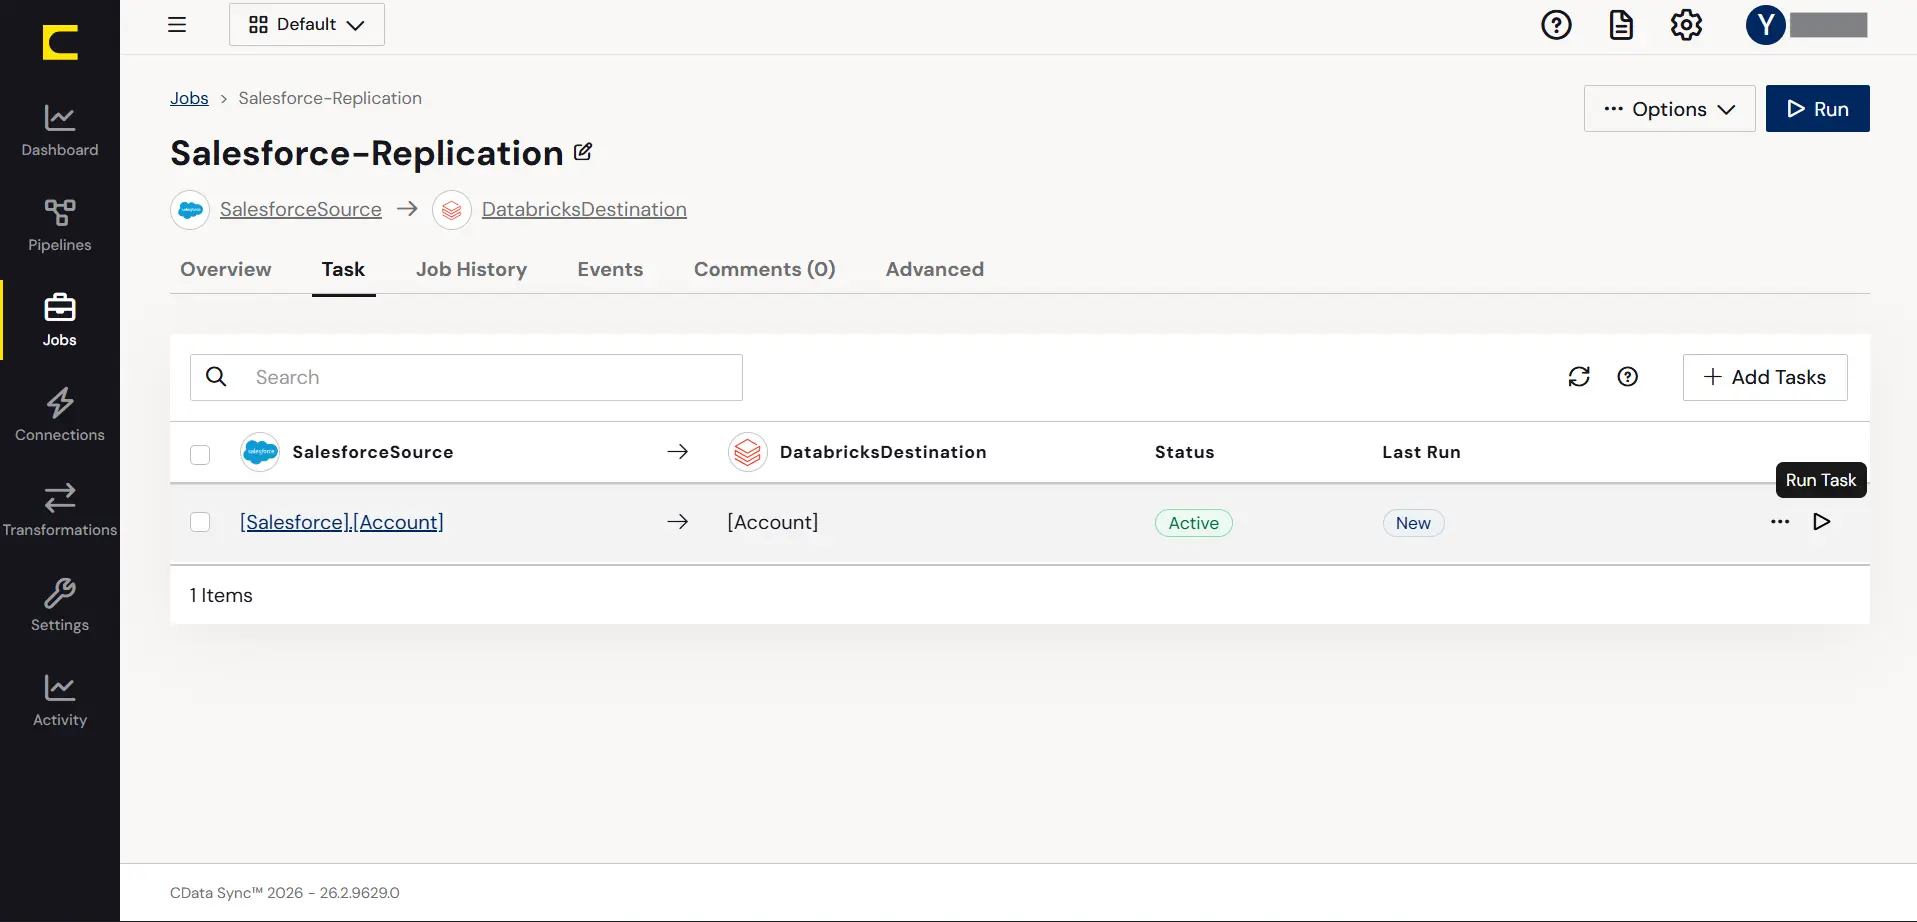
Task: Toggle the hamburger navigation menu
Action: click(x=177, y=25)
